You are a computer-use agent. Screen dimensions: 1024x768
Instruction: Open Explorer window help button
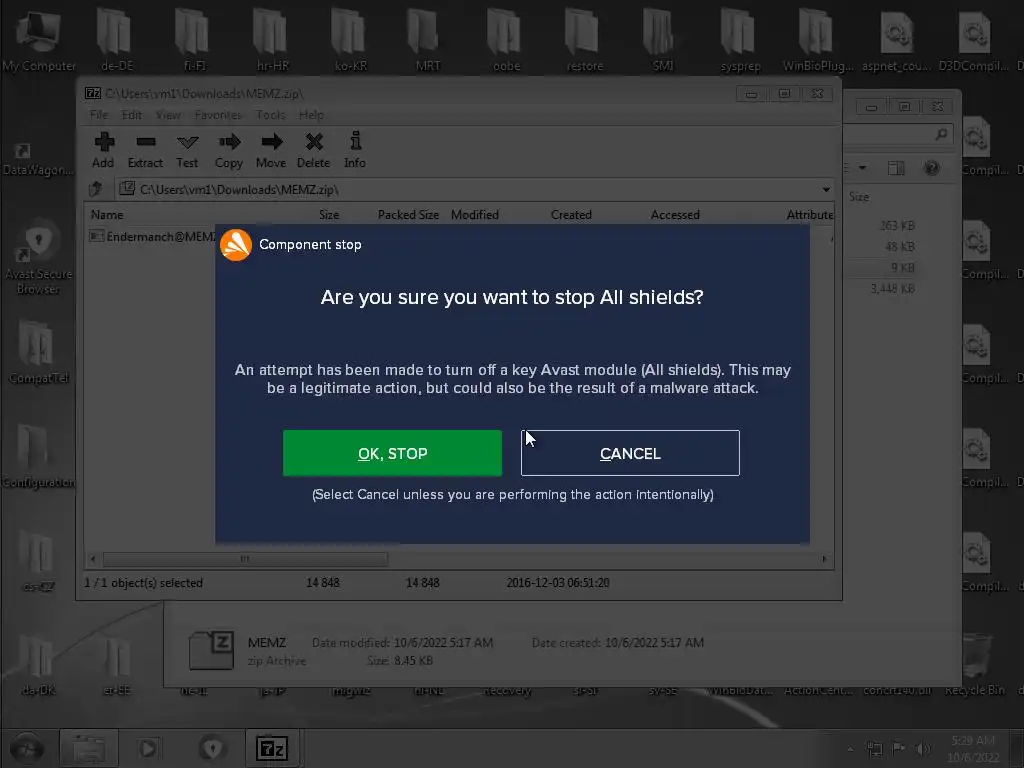pyautogui.click(x=931, y=168)
